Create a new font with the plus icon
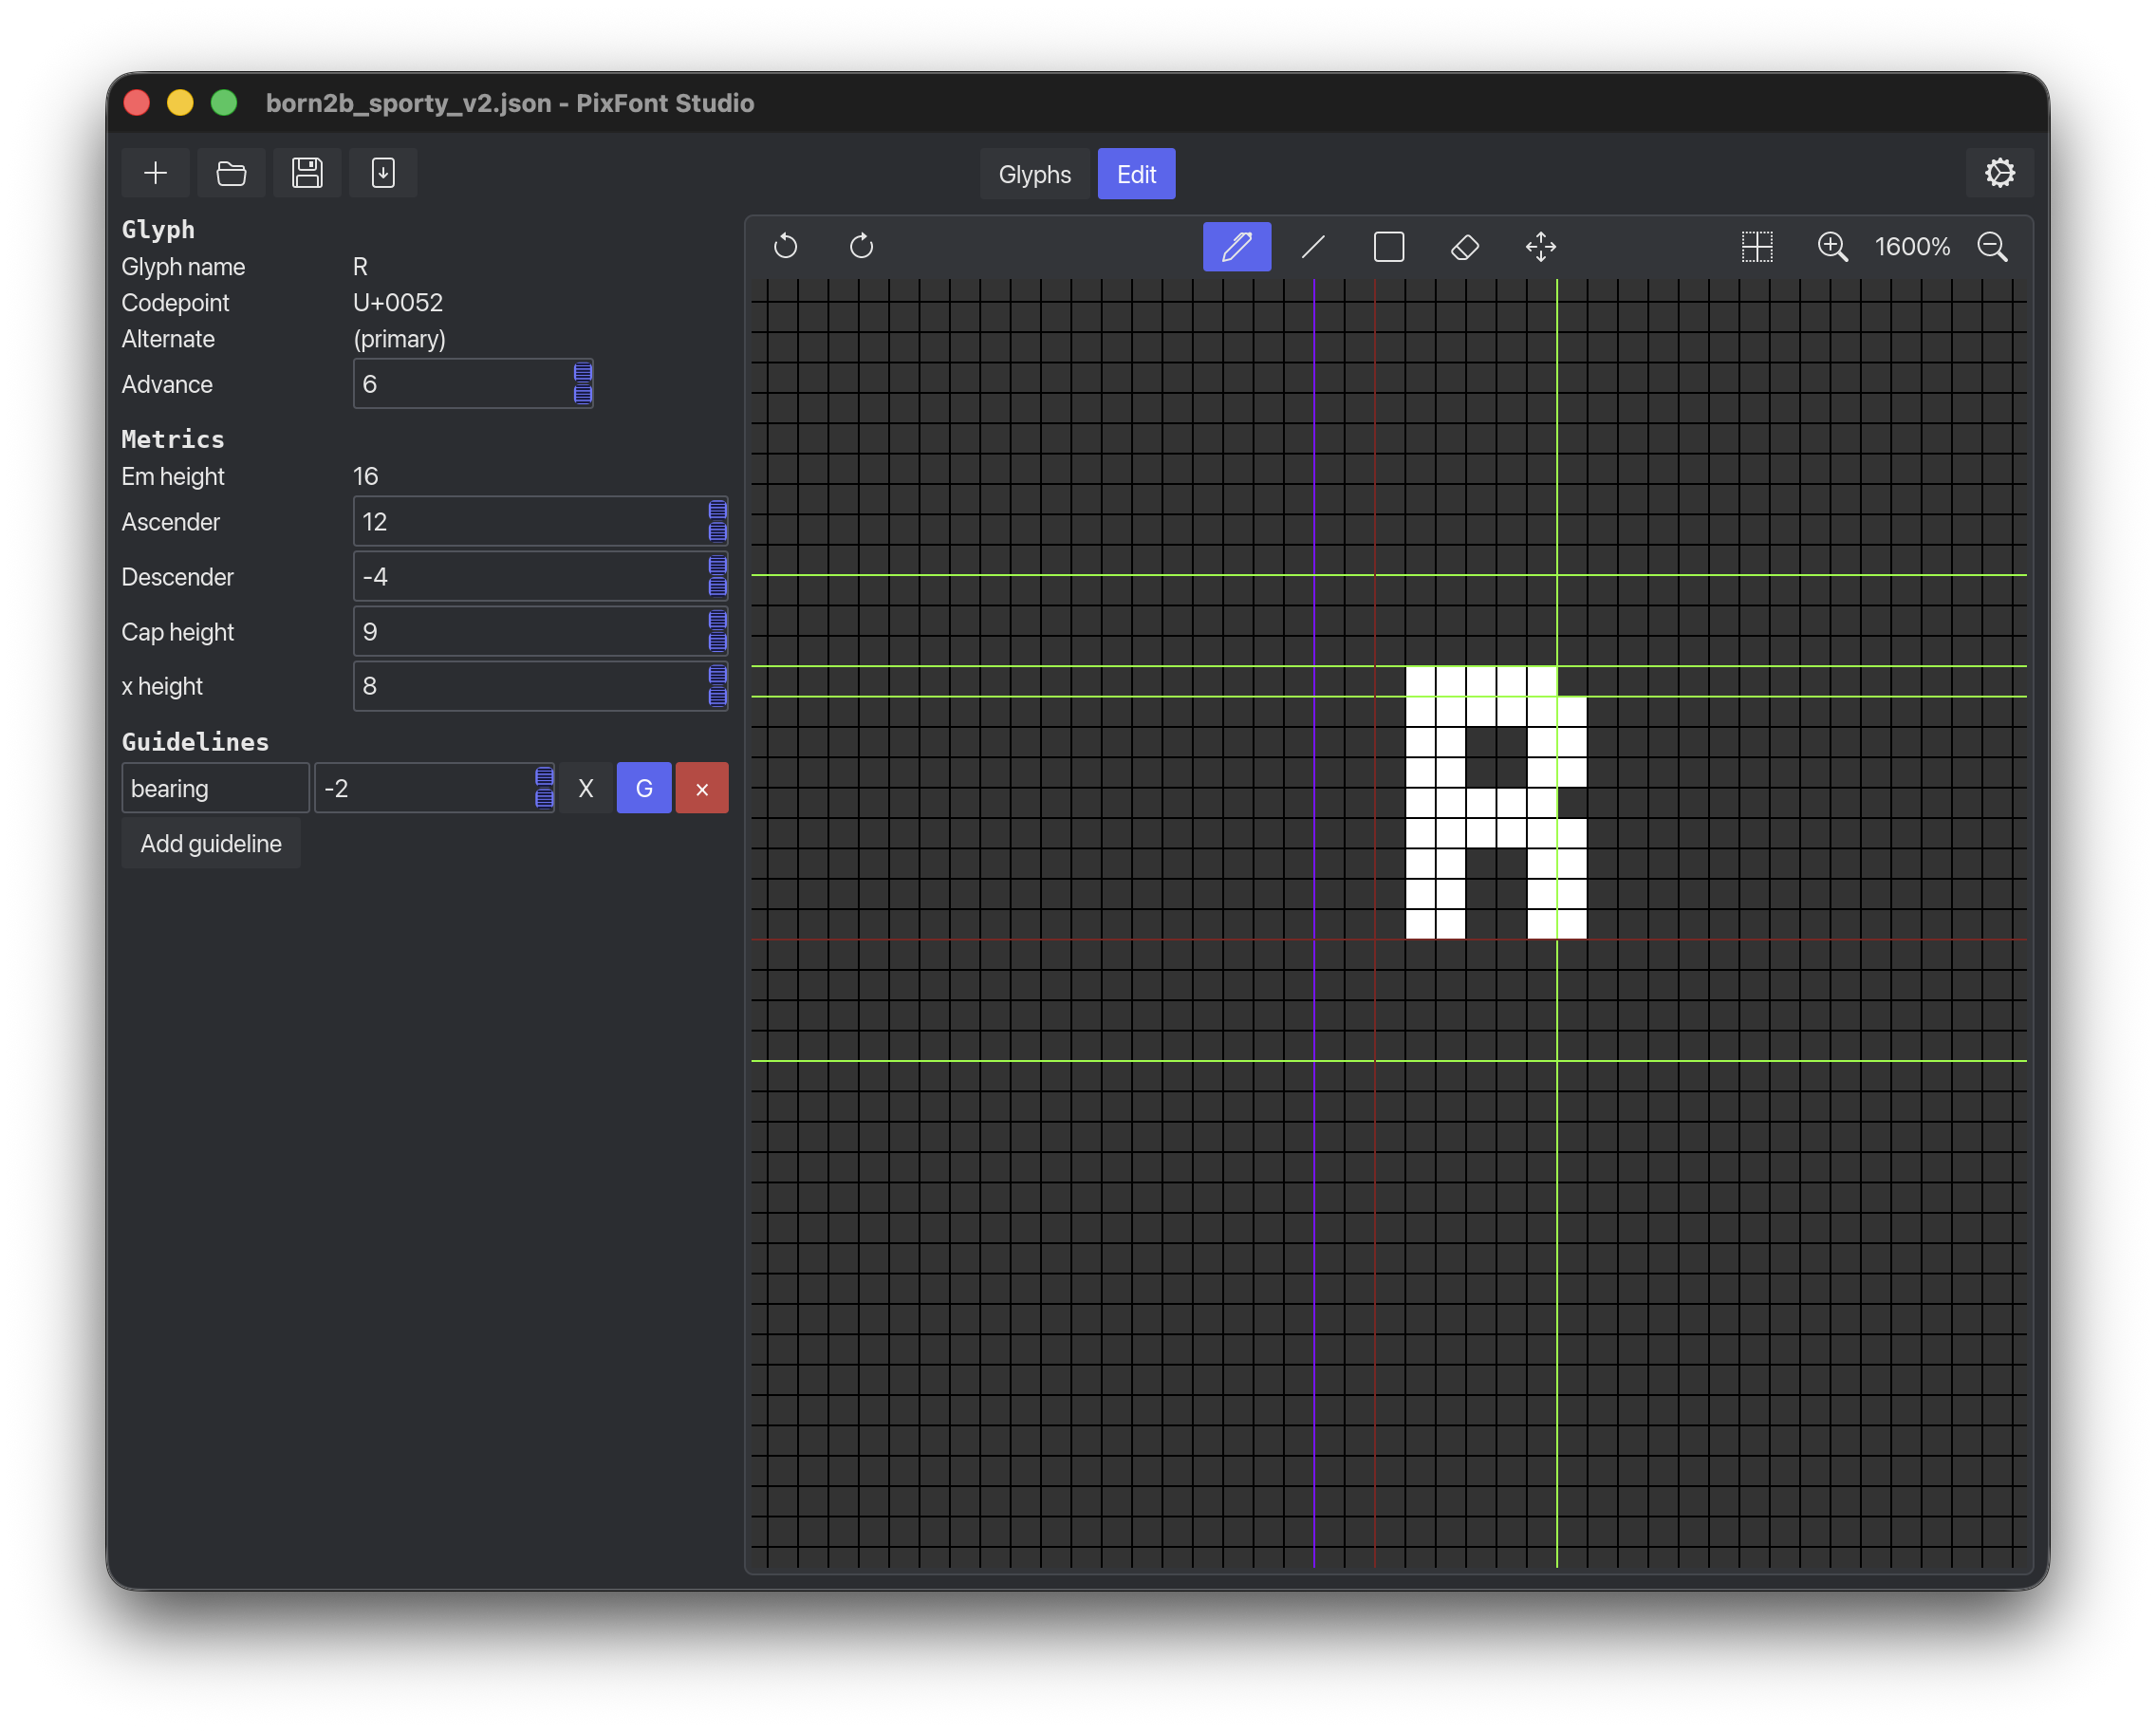2156x1731 pixels. (155, 173)
